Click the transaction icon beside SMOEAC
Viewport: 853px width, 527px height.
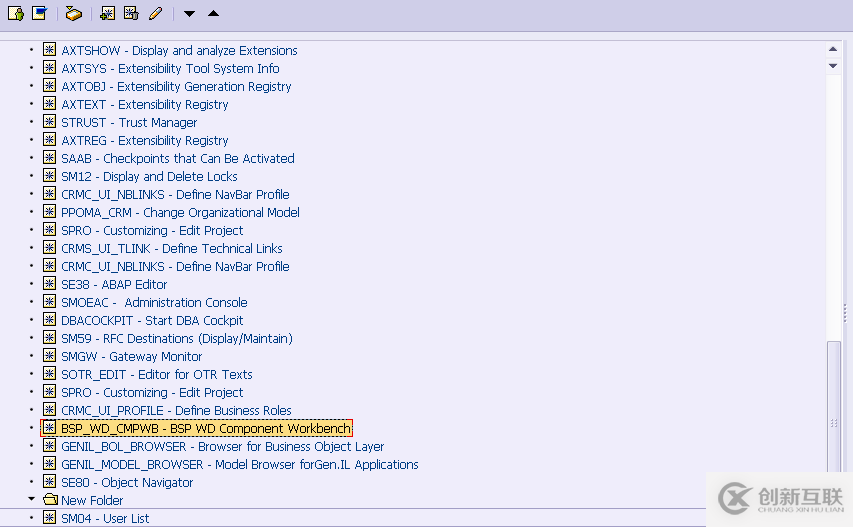[50, 301]
